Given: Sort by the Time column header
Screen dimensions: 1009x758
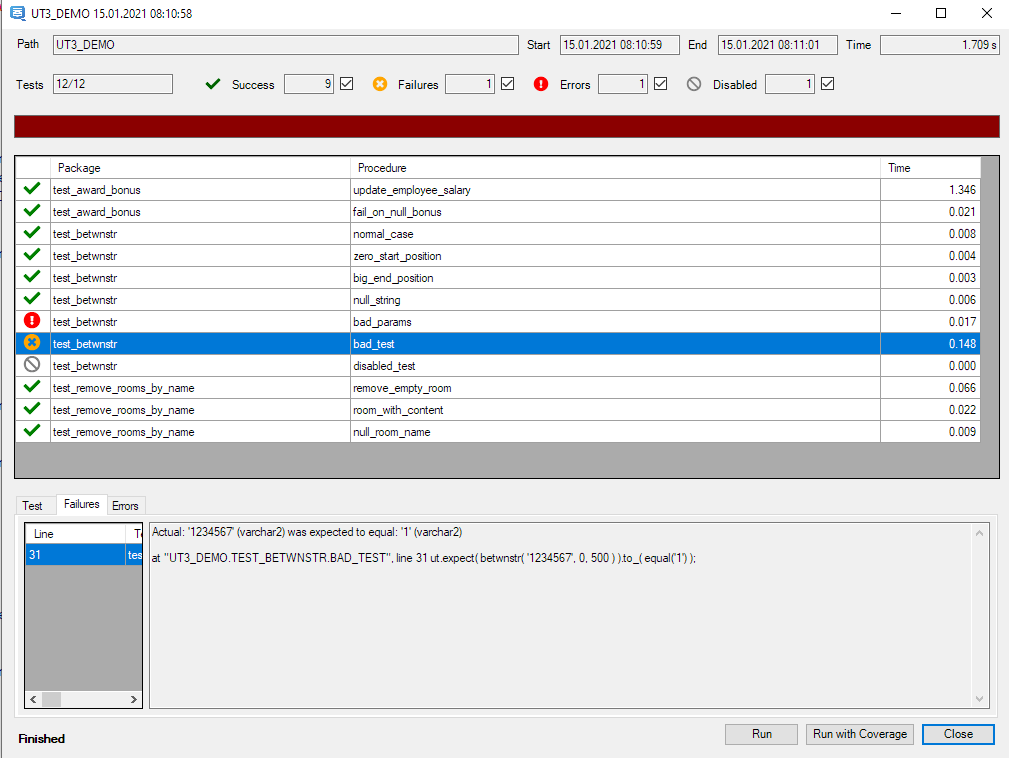Looking at the screenshot, I should (930, 168).
